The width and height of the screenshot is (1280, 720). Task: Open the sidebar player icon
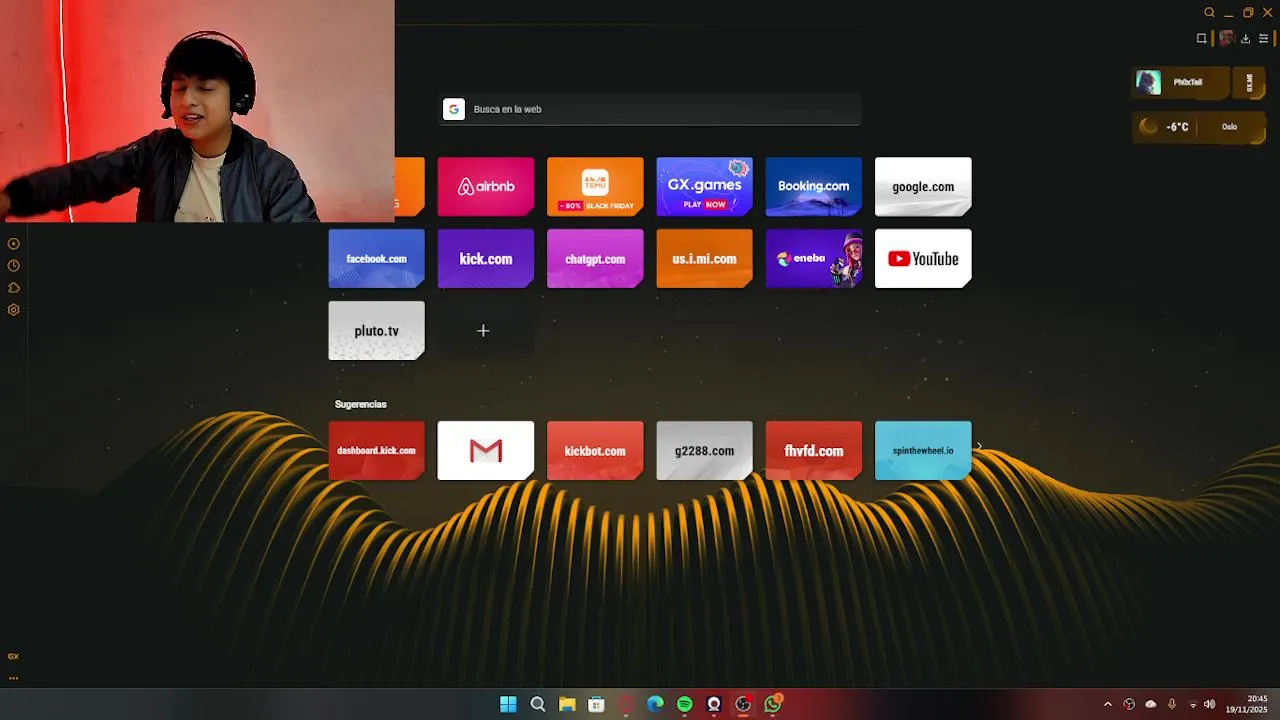(13, 244)
